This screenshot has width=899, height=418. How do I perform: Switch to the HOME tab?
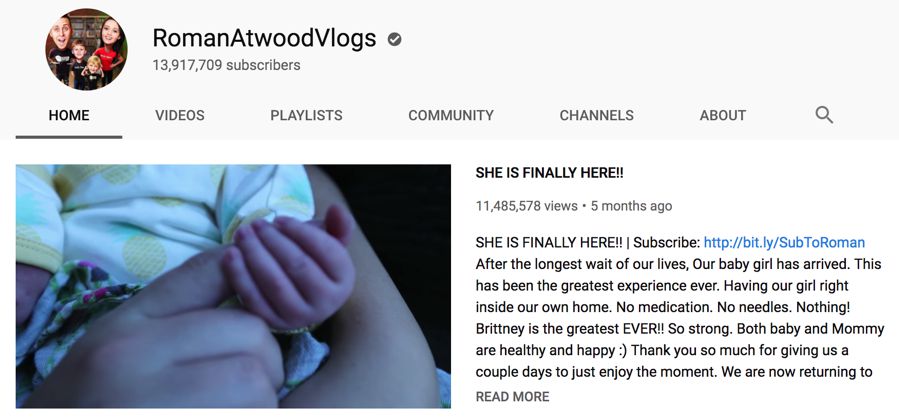click(x=69, y=115)
